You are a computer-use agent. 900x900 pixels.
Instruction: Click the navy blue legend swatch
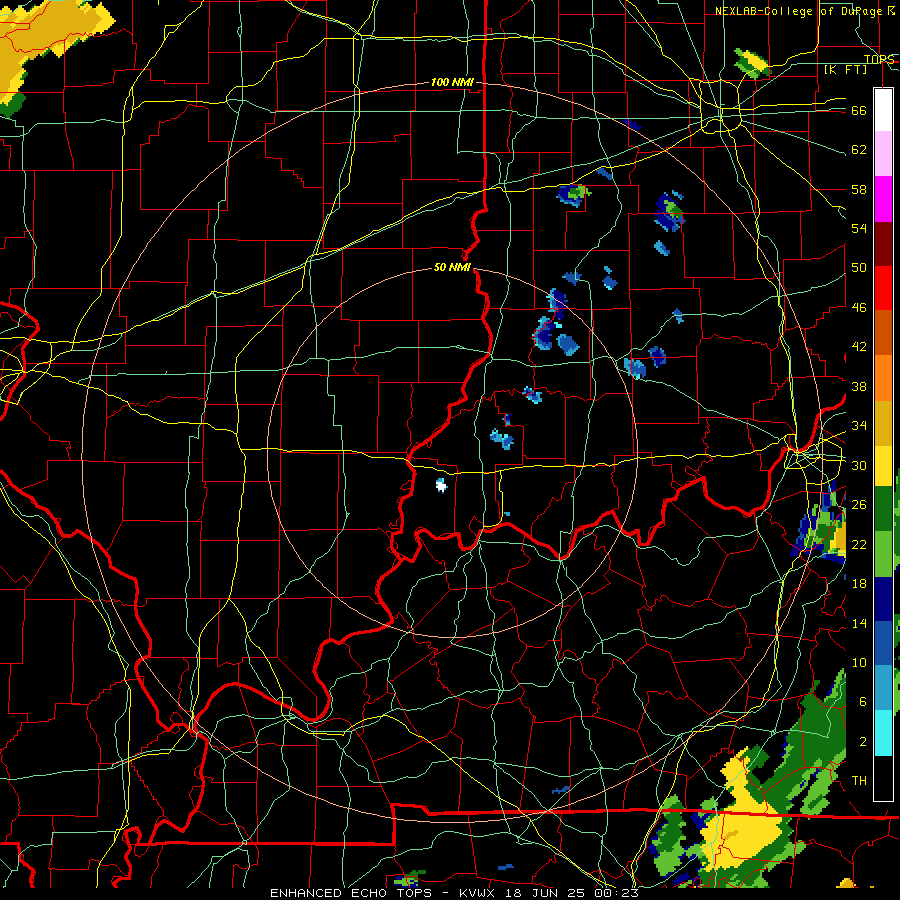883,599
